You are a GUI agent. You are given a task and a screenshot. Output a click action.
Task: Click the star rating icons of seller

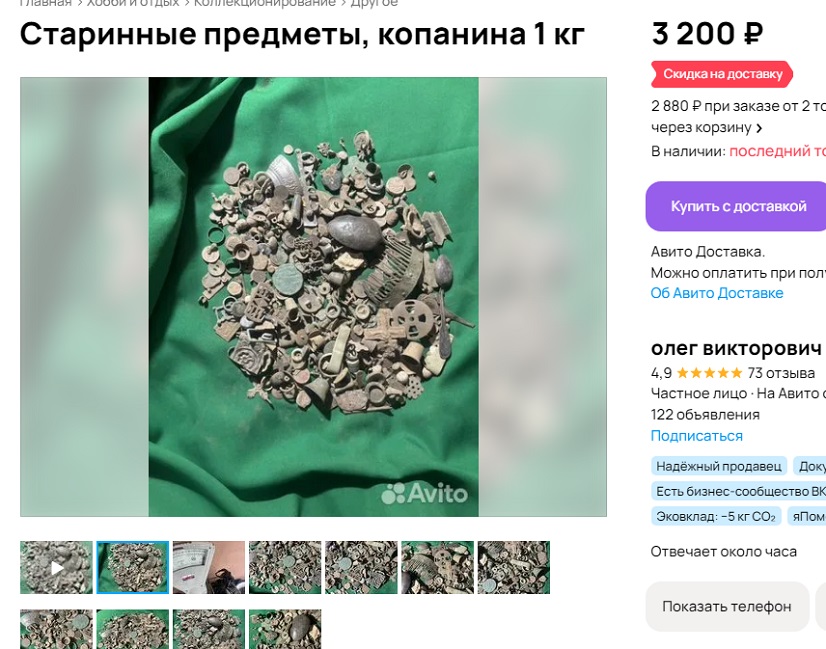710,373
